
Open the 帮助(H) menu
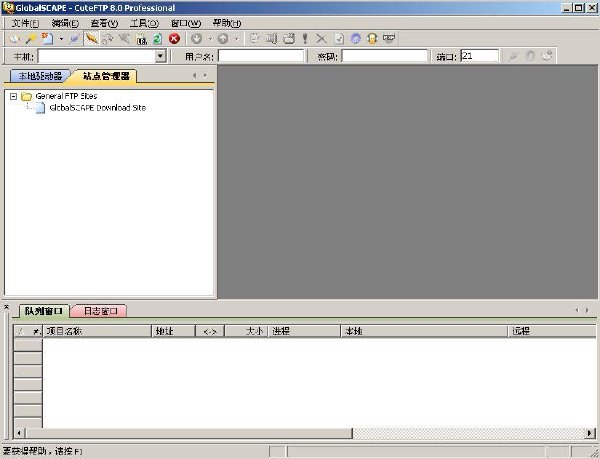[x=227, y=23]
